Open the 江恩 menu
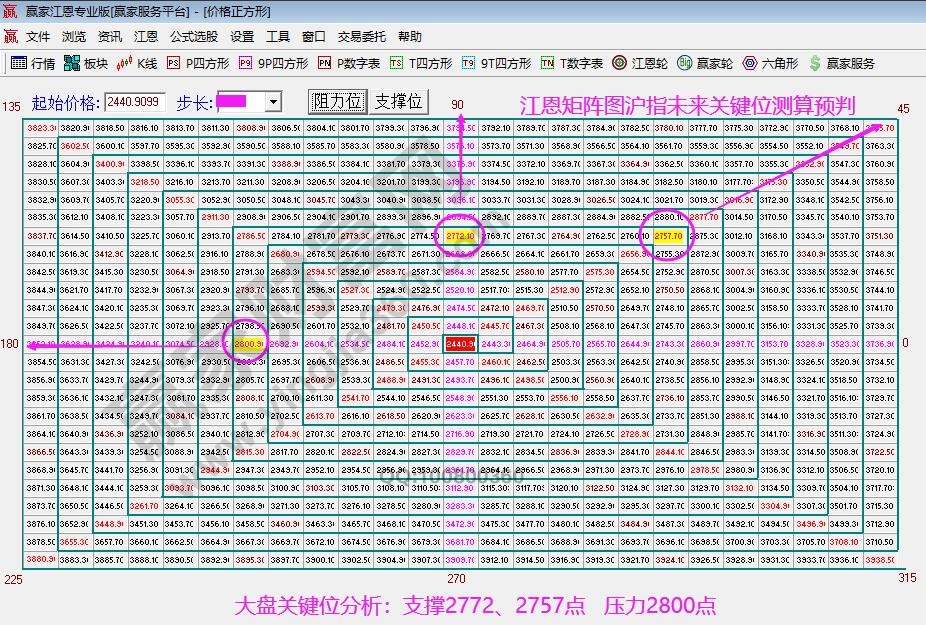926x625 pixels. 145,36
